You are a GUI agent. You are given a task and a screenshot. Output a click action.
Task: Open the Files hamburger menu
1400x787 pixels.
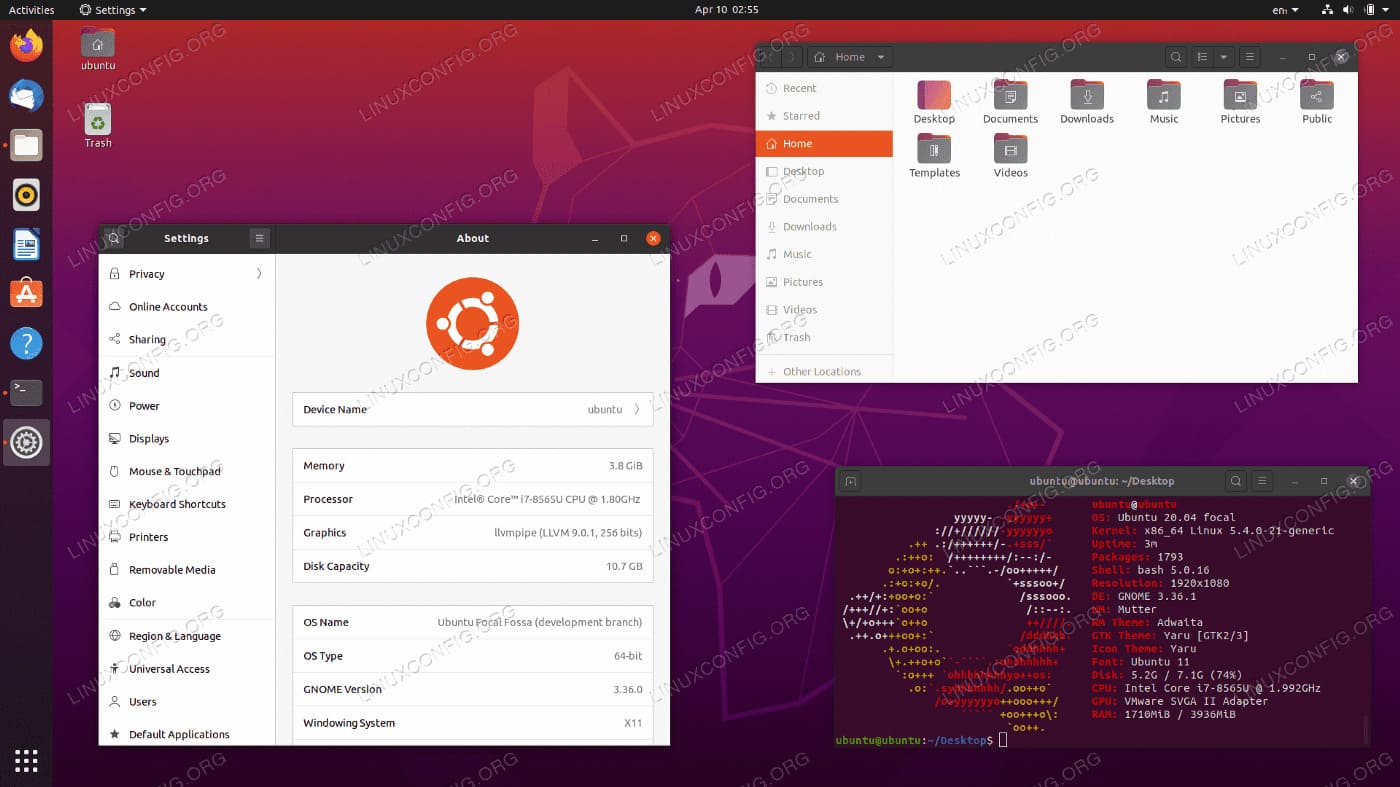point(1250,57)
